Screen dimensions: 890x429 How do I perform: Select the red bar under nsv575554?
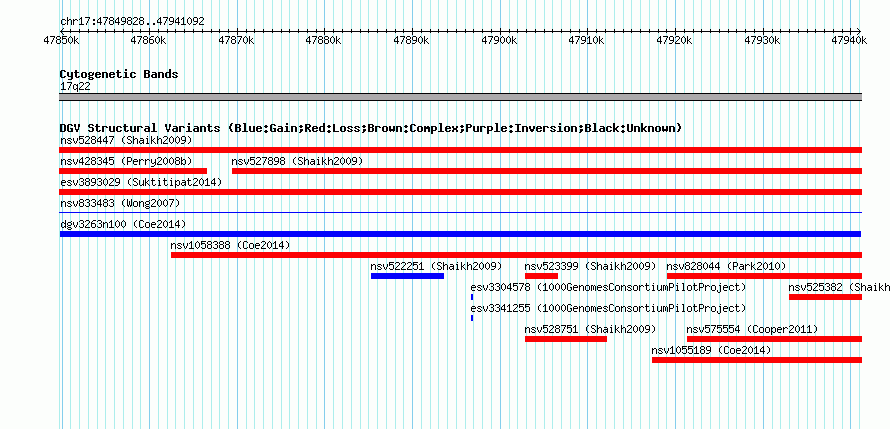(x=774, y=339)
